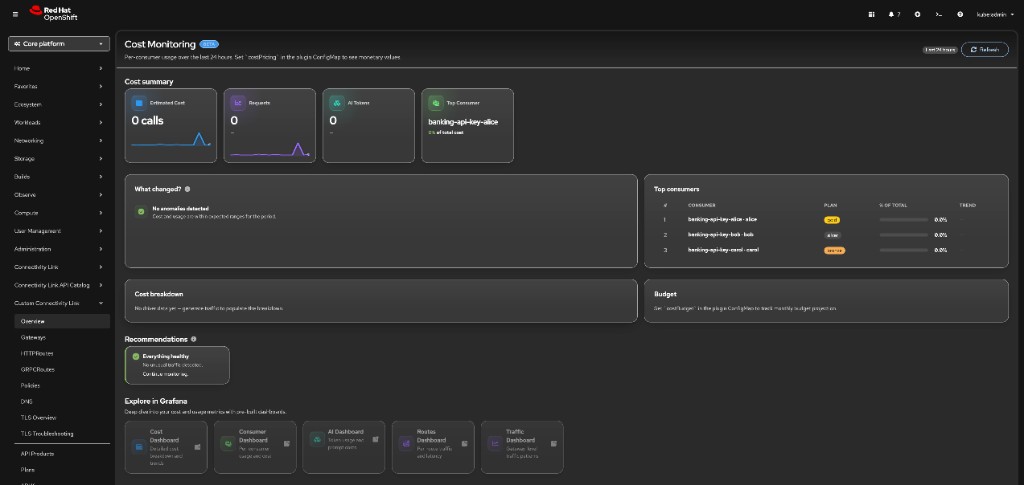Image resolution: width=1024 pixels, height=485 pixels.
Task: Click the Estimated Cost sparkline chart
Action: (x=171, y=139)
